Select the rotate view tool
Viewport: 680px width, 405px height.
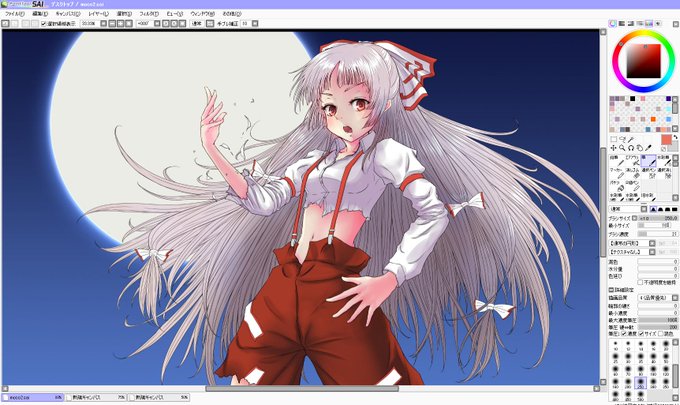[x=631, y=148]
